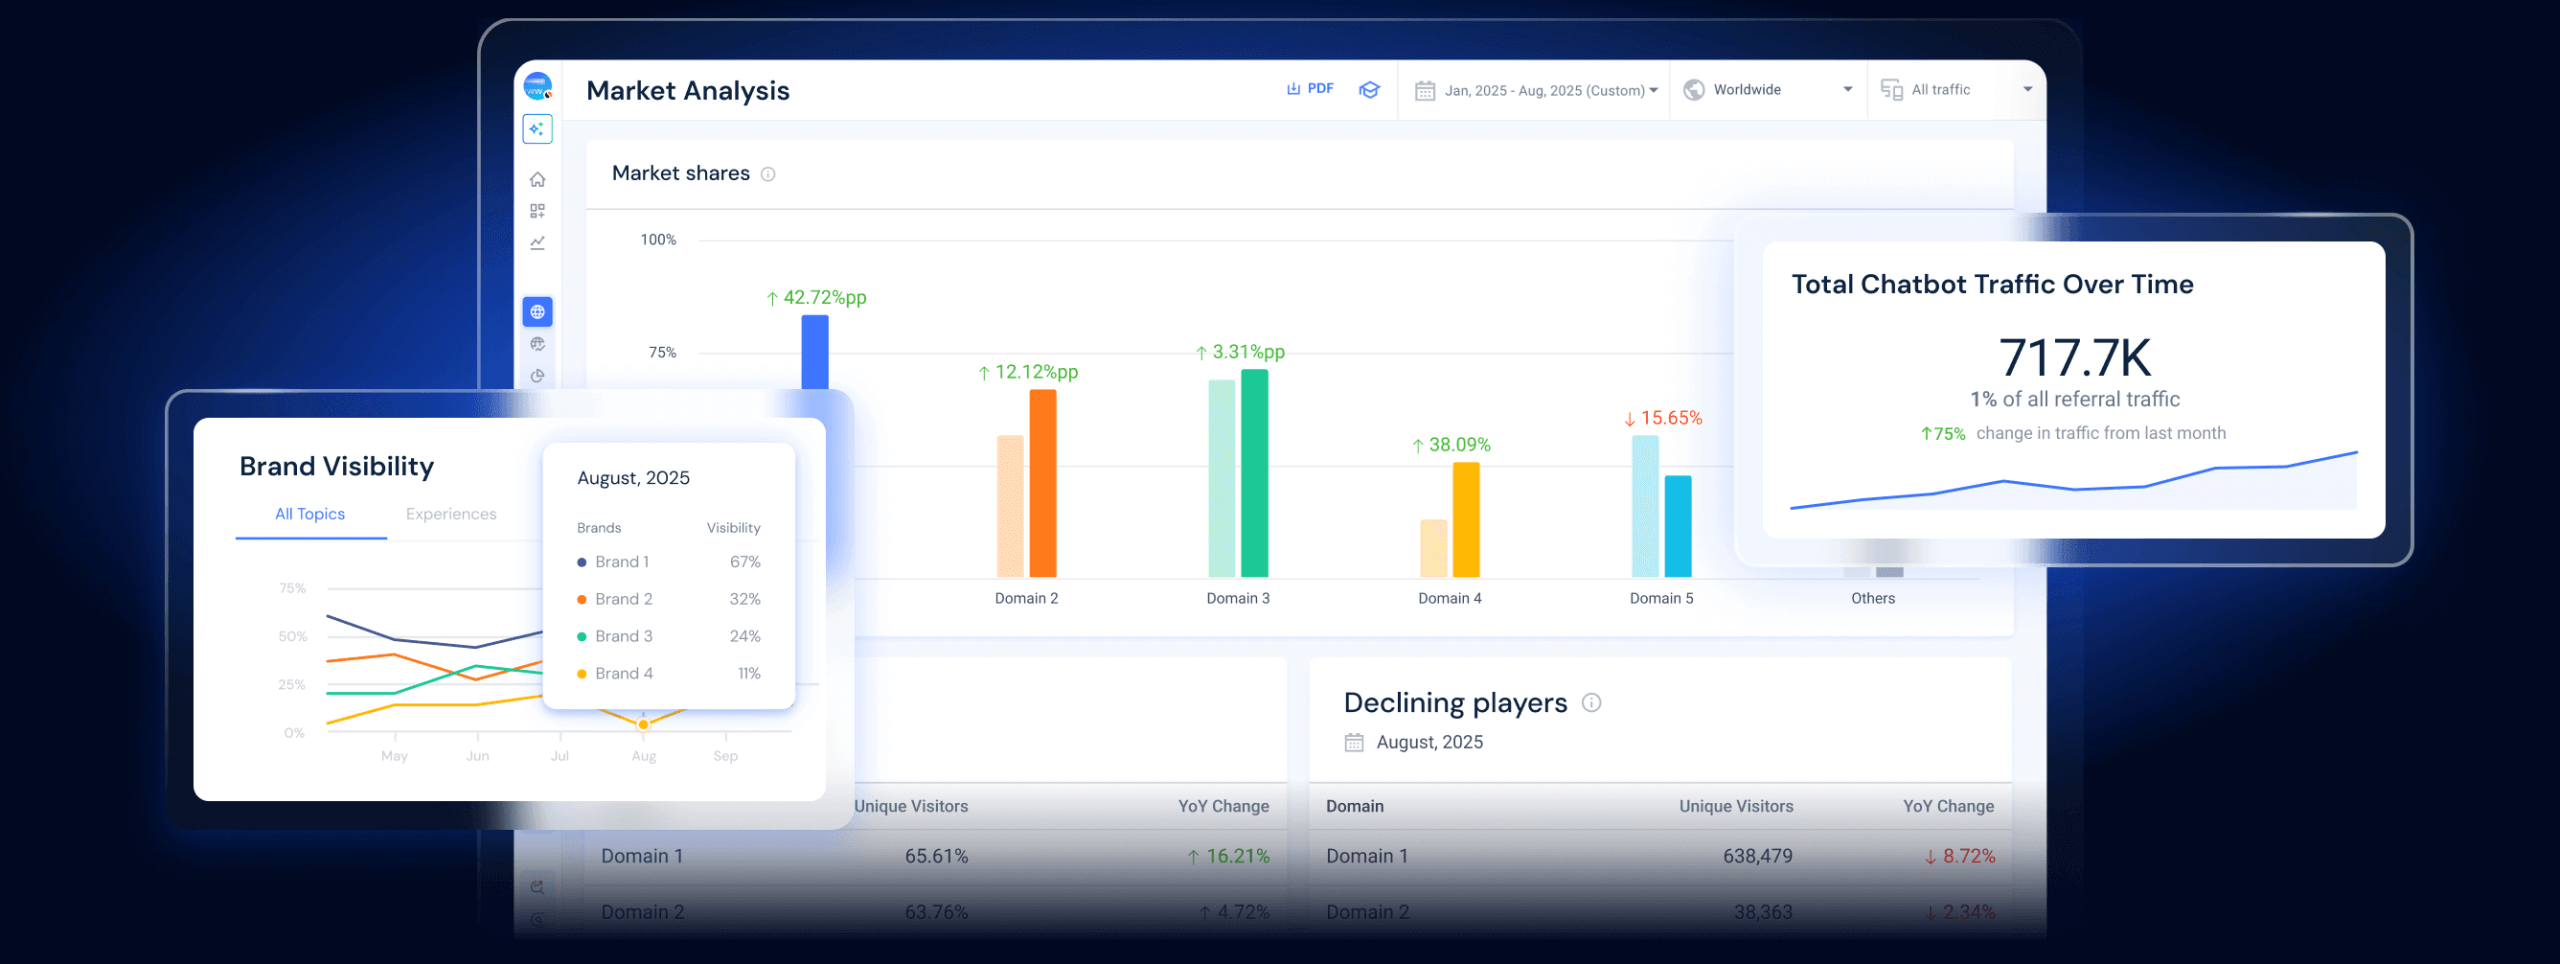Click the August data point on visibility chart

(x=643, y=724)
